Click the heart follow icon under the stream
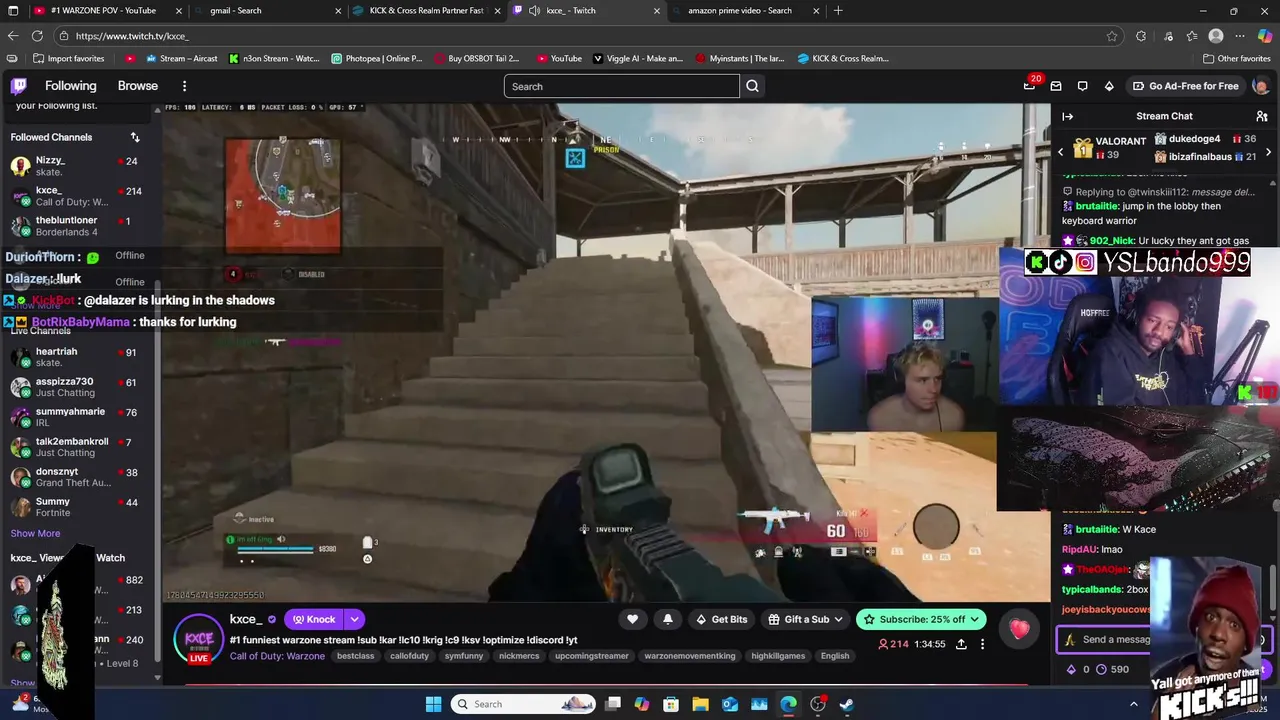Screen dimensions: 1280x720 632,619
